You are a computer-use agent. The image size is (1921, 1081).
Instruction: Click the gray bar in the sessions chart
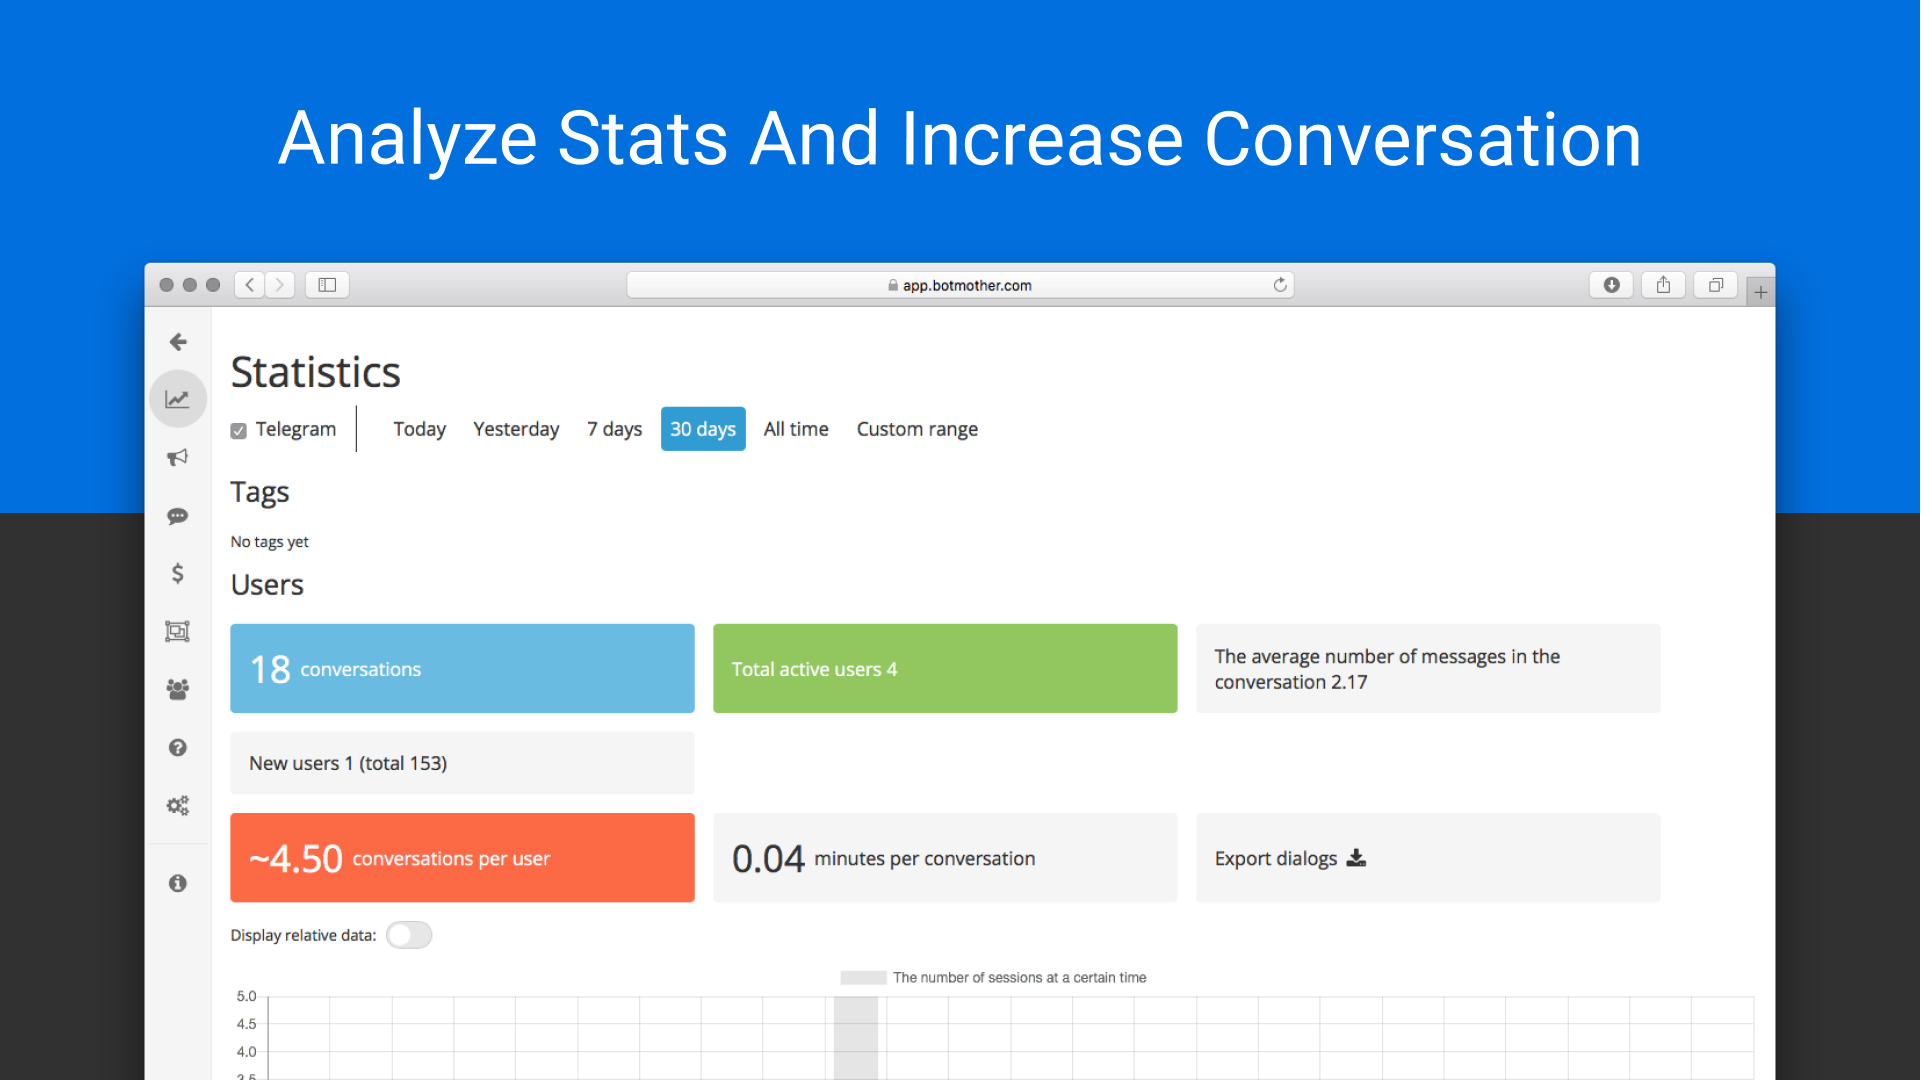pos(856,1038)
